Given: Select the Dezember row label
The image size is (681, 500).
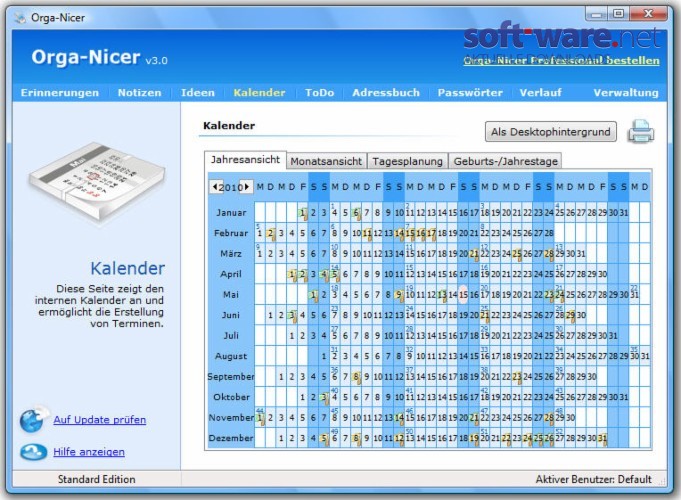Looking at the screenshot, I should click(x=231, y=438).
